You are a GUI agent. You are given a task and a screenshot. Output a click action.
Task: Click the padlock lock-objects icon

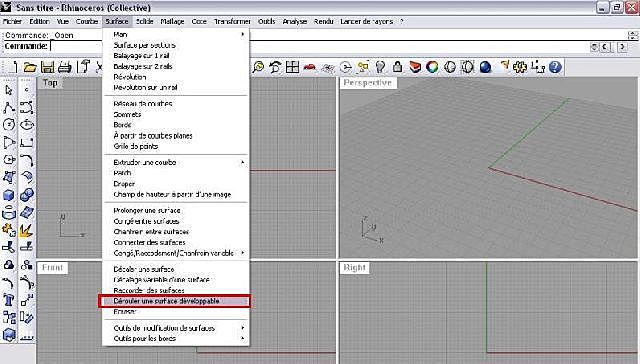(398, 67)
